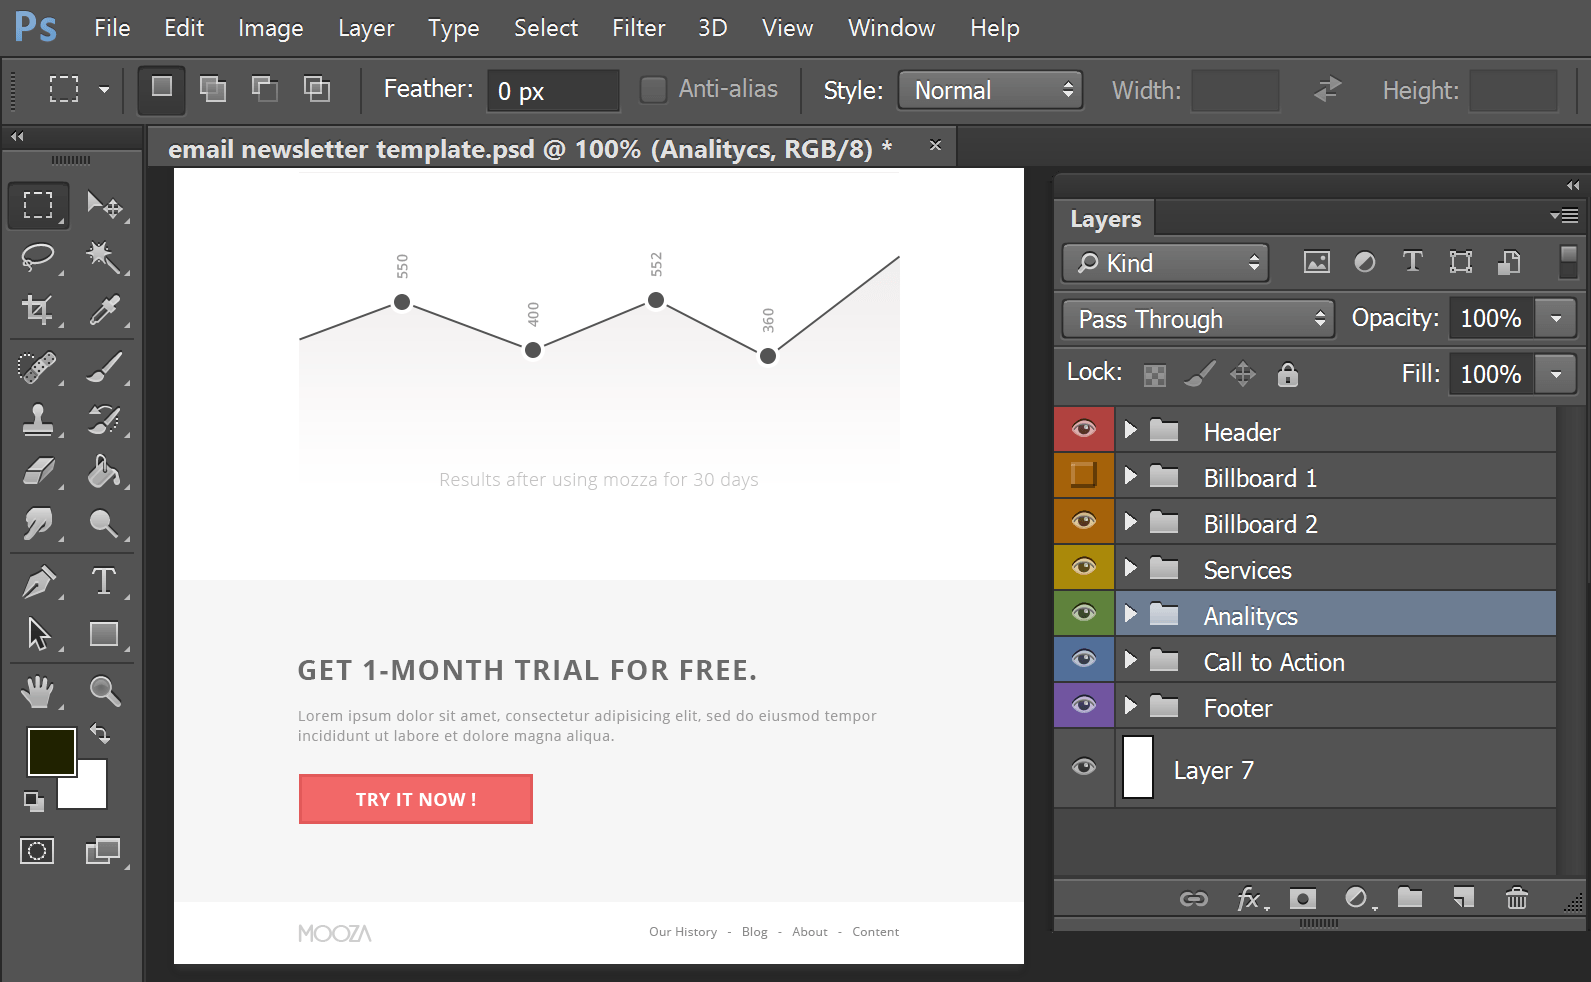The image size is (1591, 982).
Task: Choose the Pen tool
Action: [x=38, y=582]
